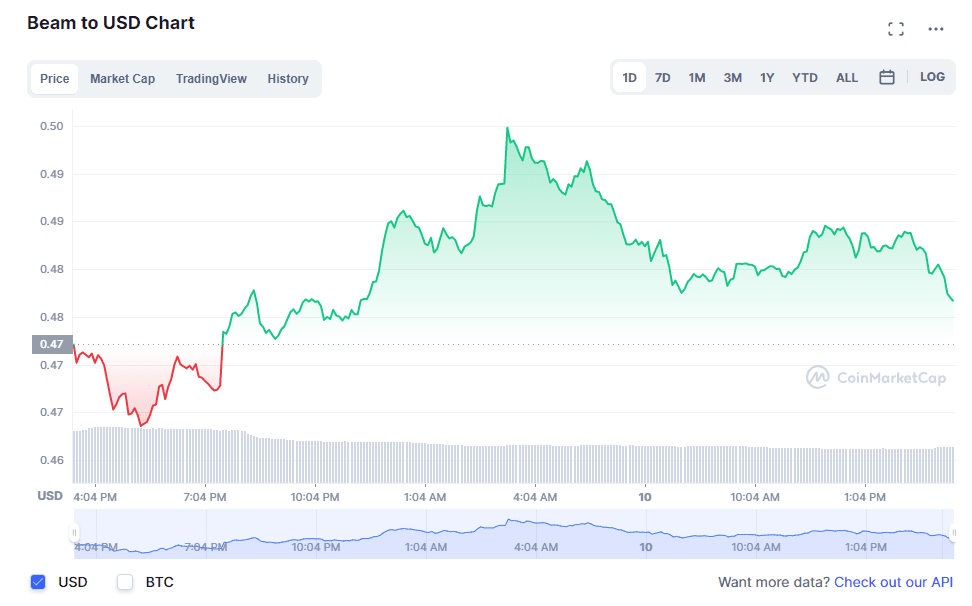Follow the 'Check out our API' link
Viewport: 972px width, 606px height.
(893, 582)
